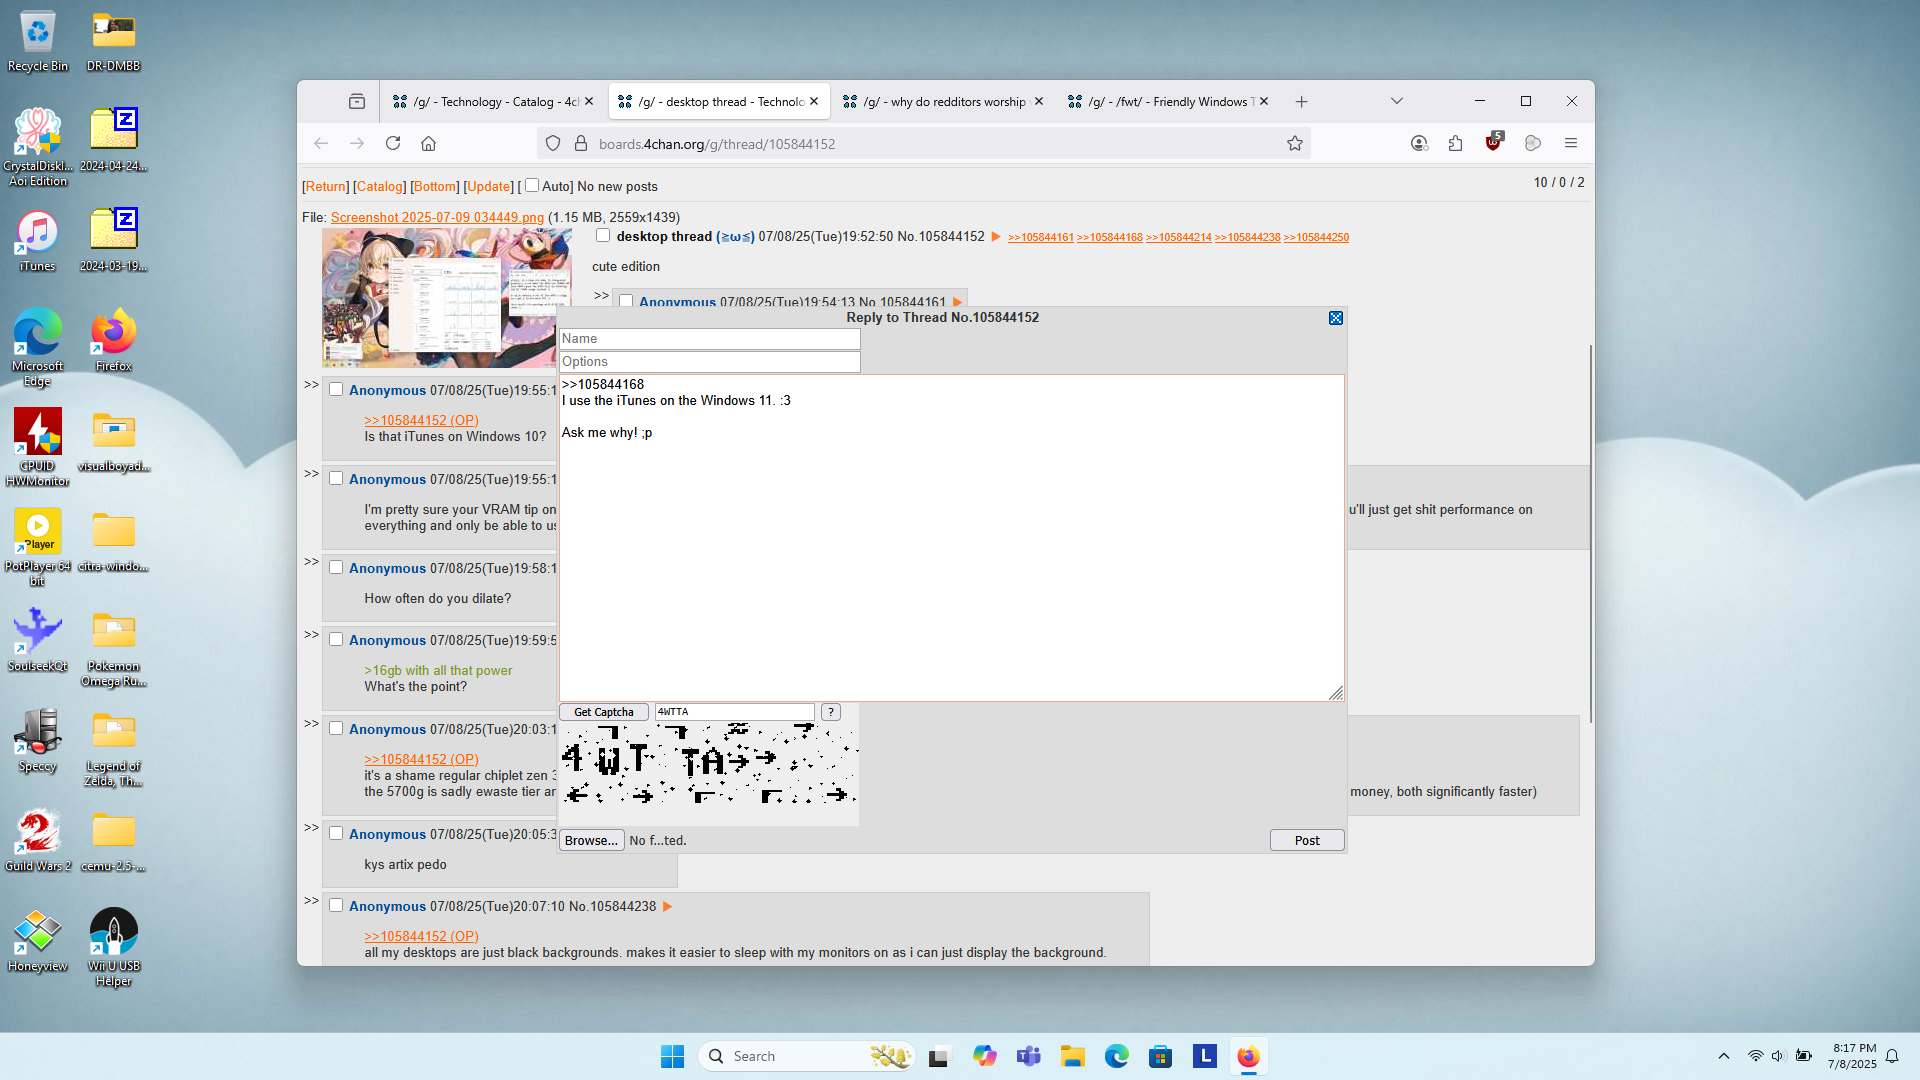The width and height of the screenshot is (1920, 1080).
Task: Go to Firefox home page button
Action: pyautogui.click(x=429, y=143)
